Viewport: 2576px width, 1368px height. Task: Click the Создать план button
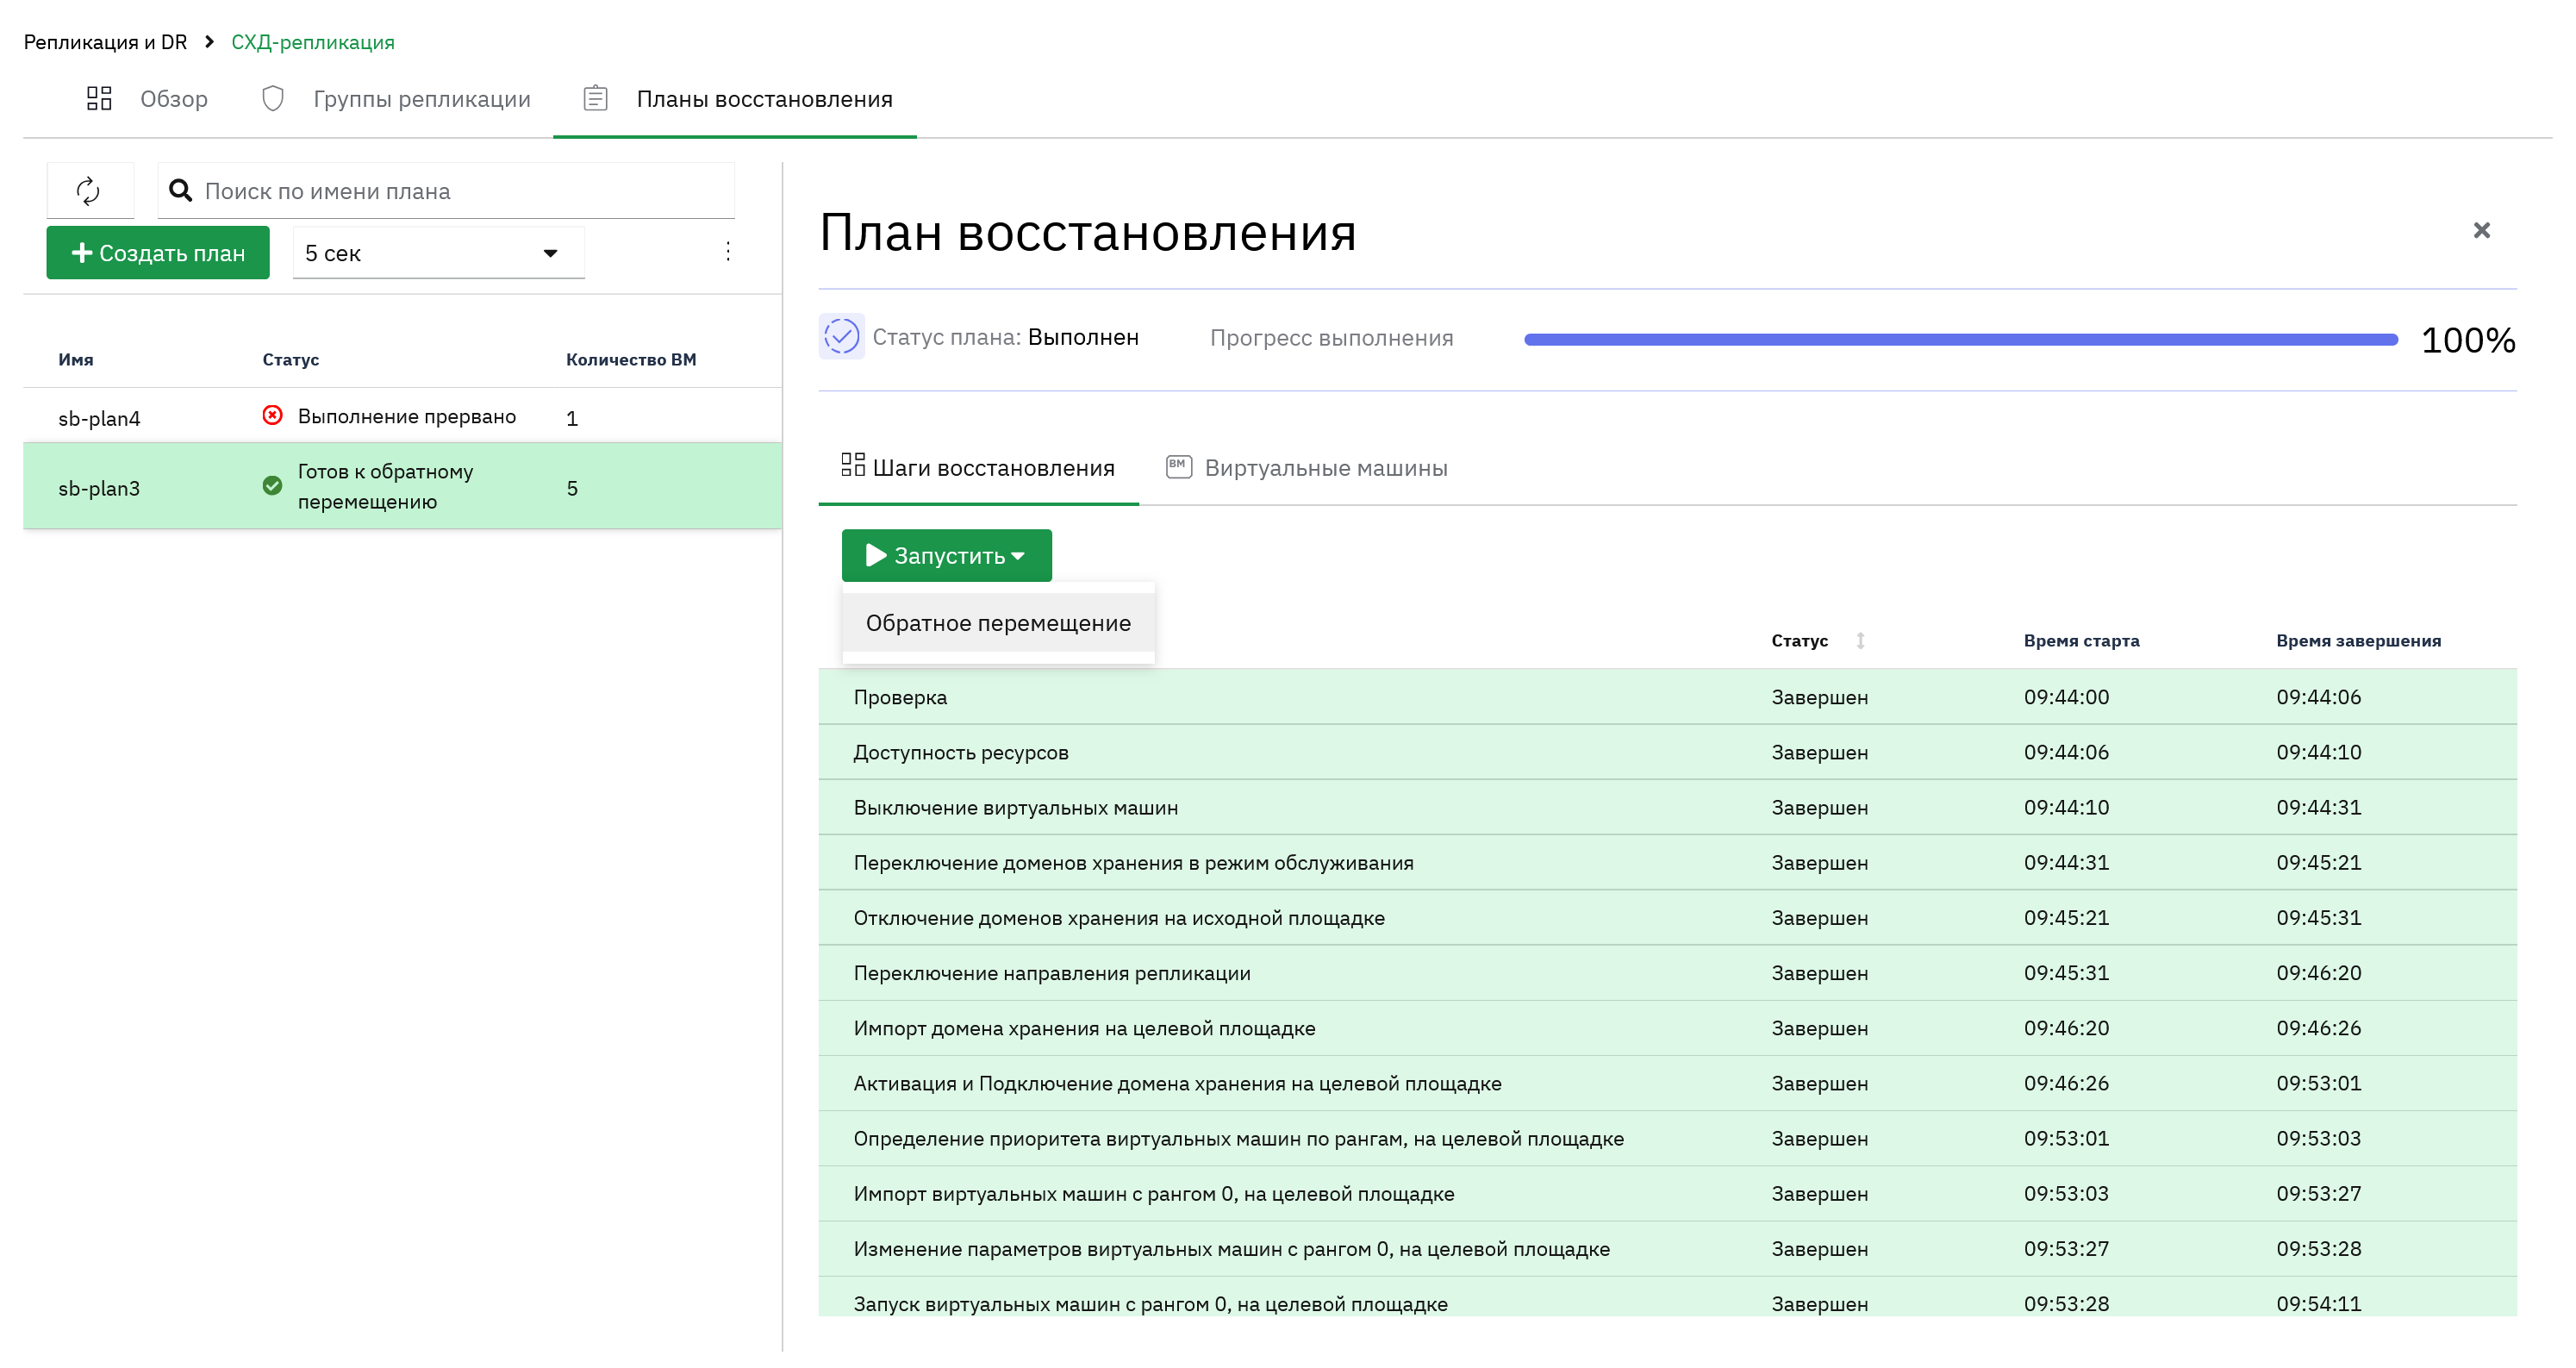(158, 253)
